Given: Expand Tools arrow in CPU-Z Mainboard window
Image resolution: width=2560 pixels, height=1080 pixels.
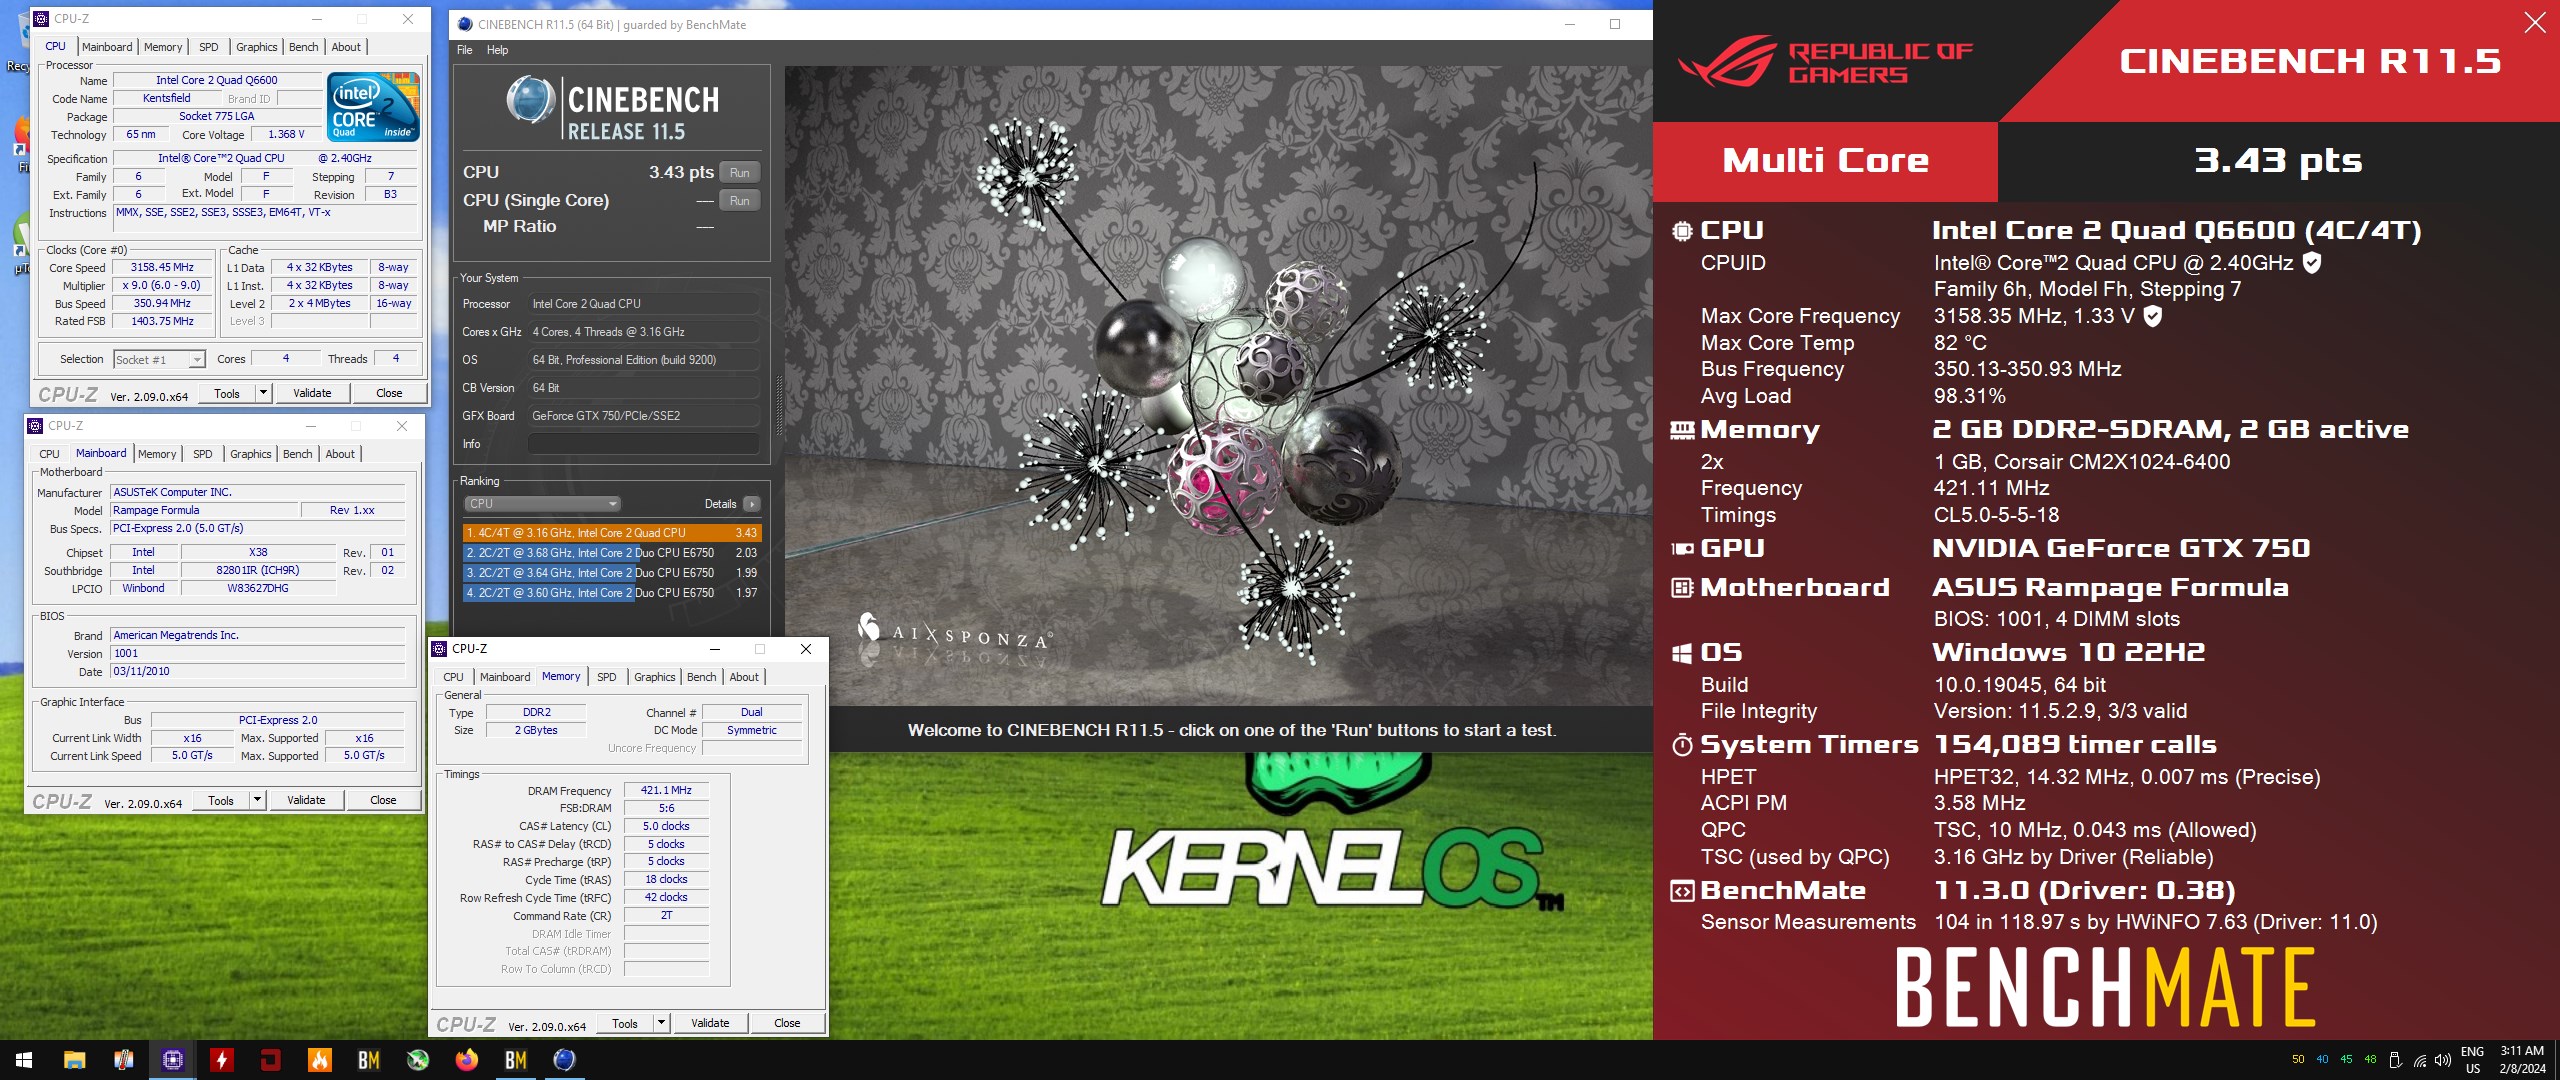Looking at the screenshot, I should pyautogui.click(x=257, y=800).
